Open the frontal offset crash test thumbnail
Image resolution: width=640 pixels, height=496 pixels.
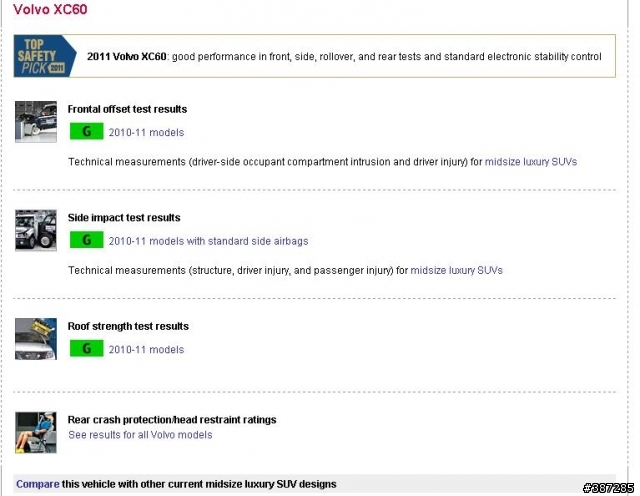[36, 122]
